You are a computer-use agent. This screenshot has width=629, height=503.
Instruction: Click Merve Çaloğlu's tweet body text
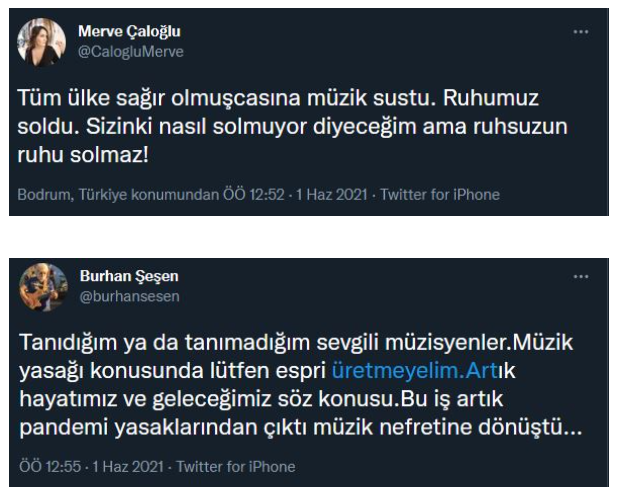pos(300,129)
